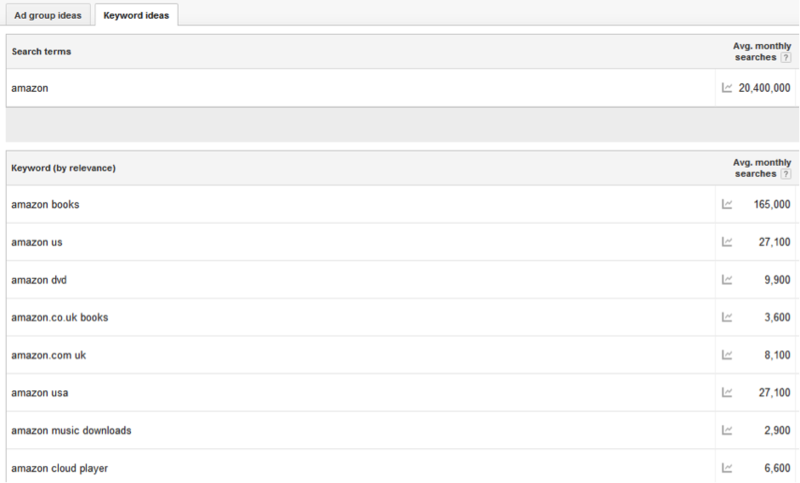View trend chart icon for amazon dvd
This screenshot has width=800, height=483.
tap(727, 279)
